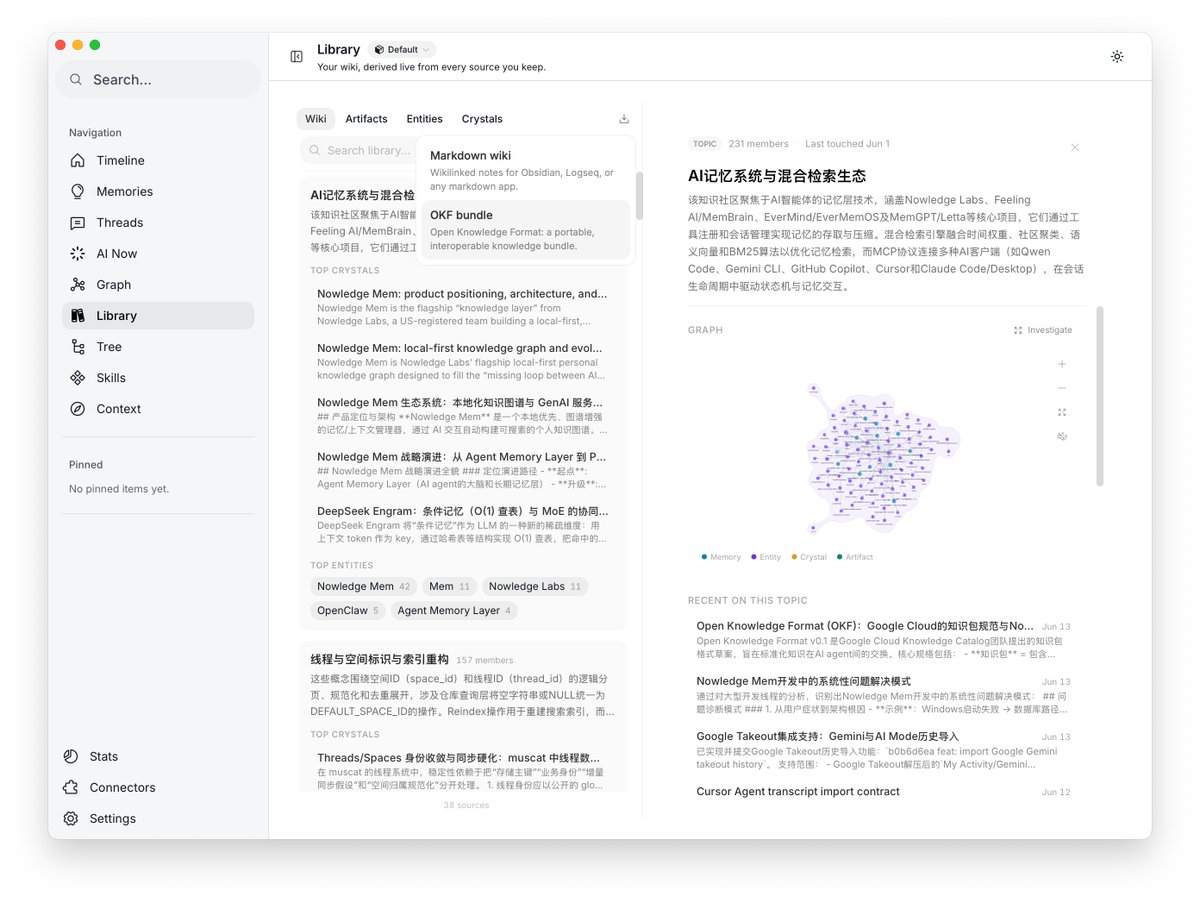Screen dimensions: 1200x903
Task: Open crystal 'Nowledge Mem: product positioning, architecture'
Action: pos(462,307)
